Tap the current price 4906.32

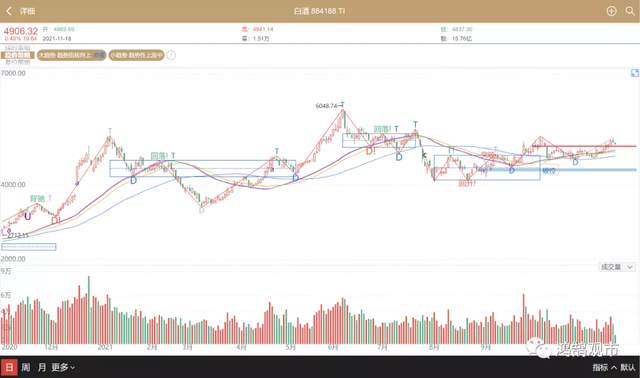tap(20, 31)
